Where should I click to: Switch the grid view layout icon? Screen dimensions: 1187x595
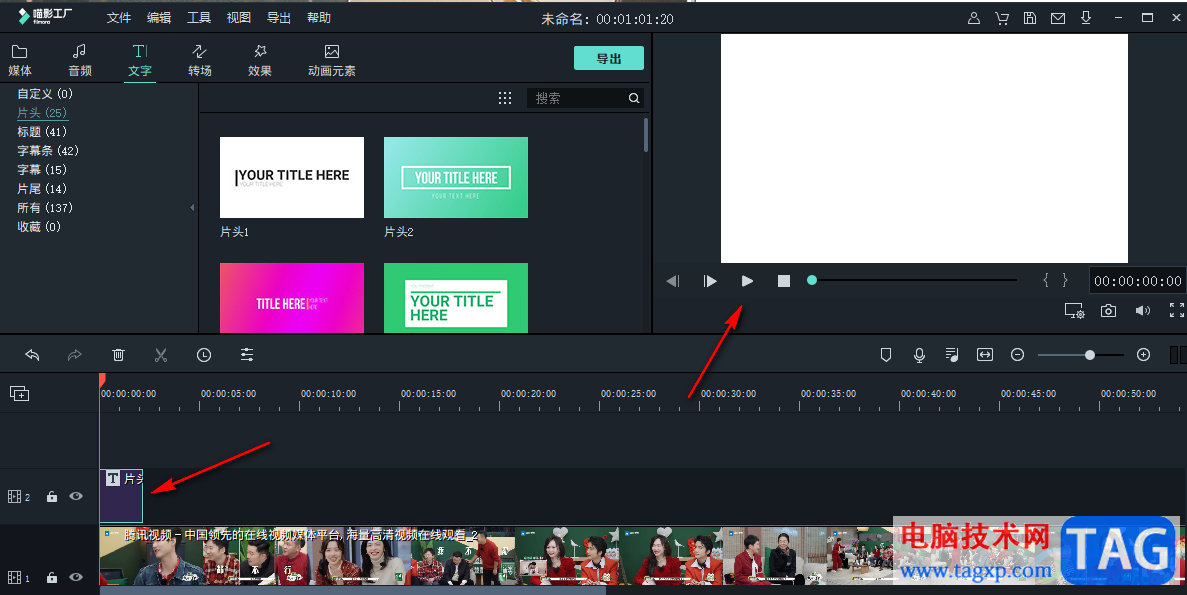tap(505, 98)
